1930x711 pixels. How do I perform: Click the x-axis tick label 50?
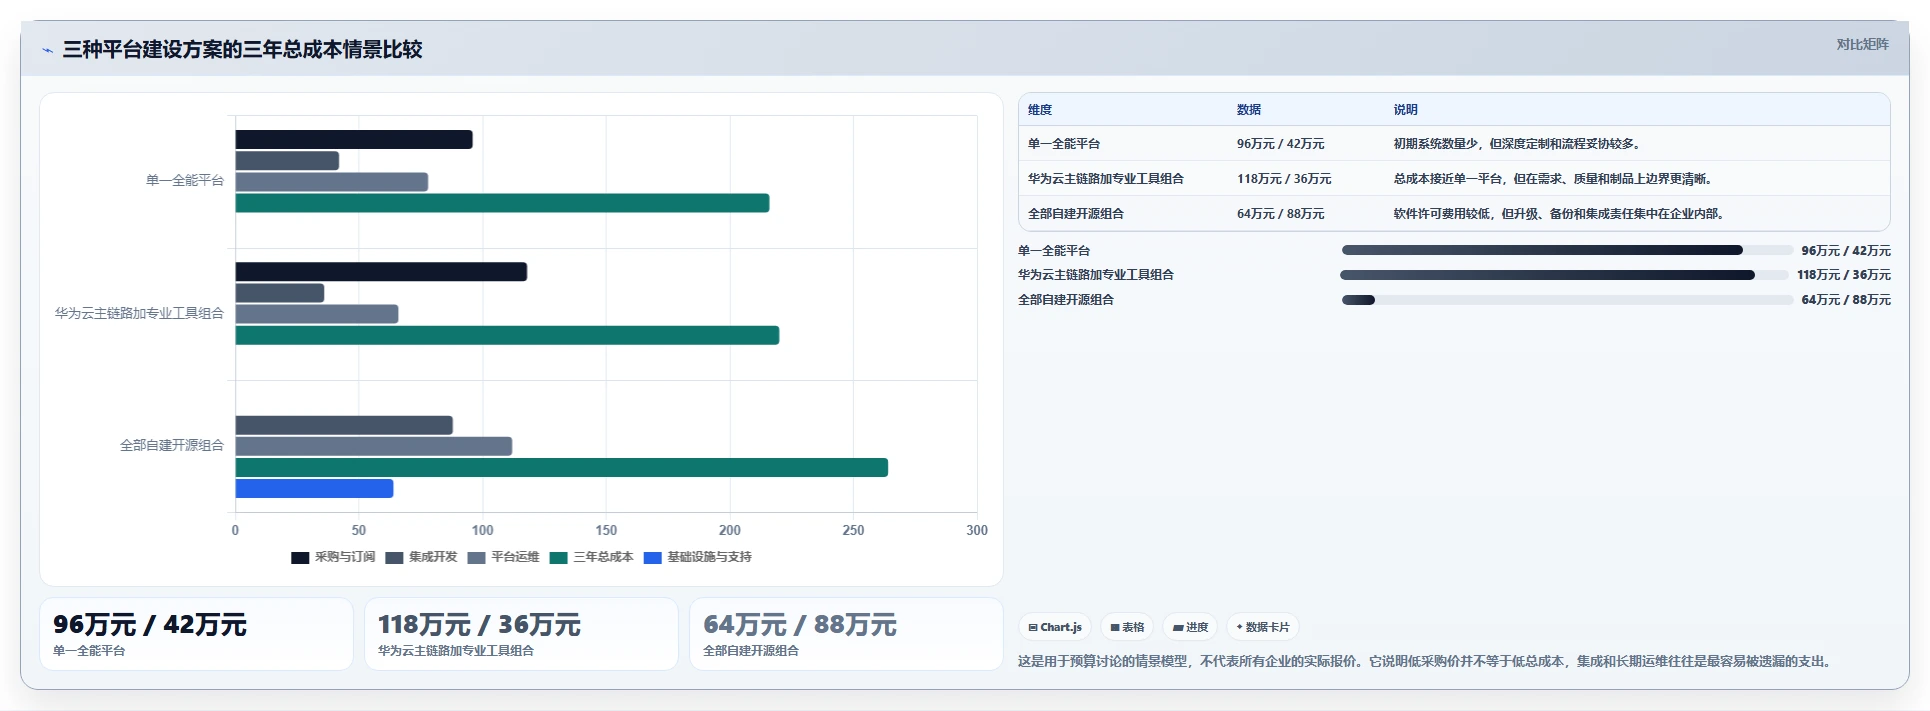click(x=359, y=531)
